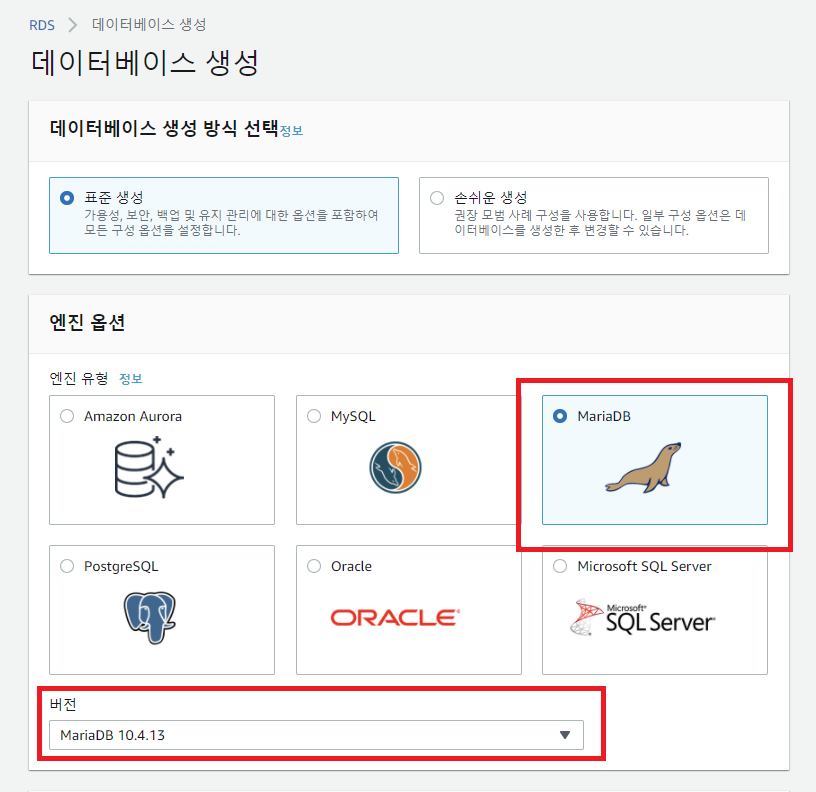Click 데이터베이스 생성 breadcrumb text

(149, 24)
